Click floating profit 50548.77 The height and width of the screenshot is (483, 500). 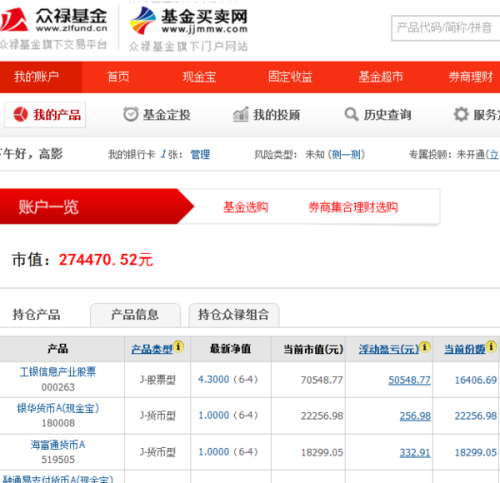pos(409,380)
